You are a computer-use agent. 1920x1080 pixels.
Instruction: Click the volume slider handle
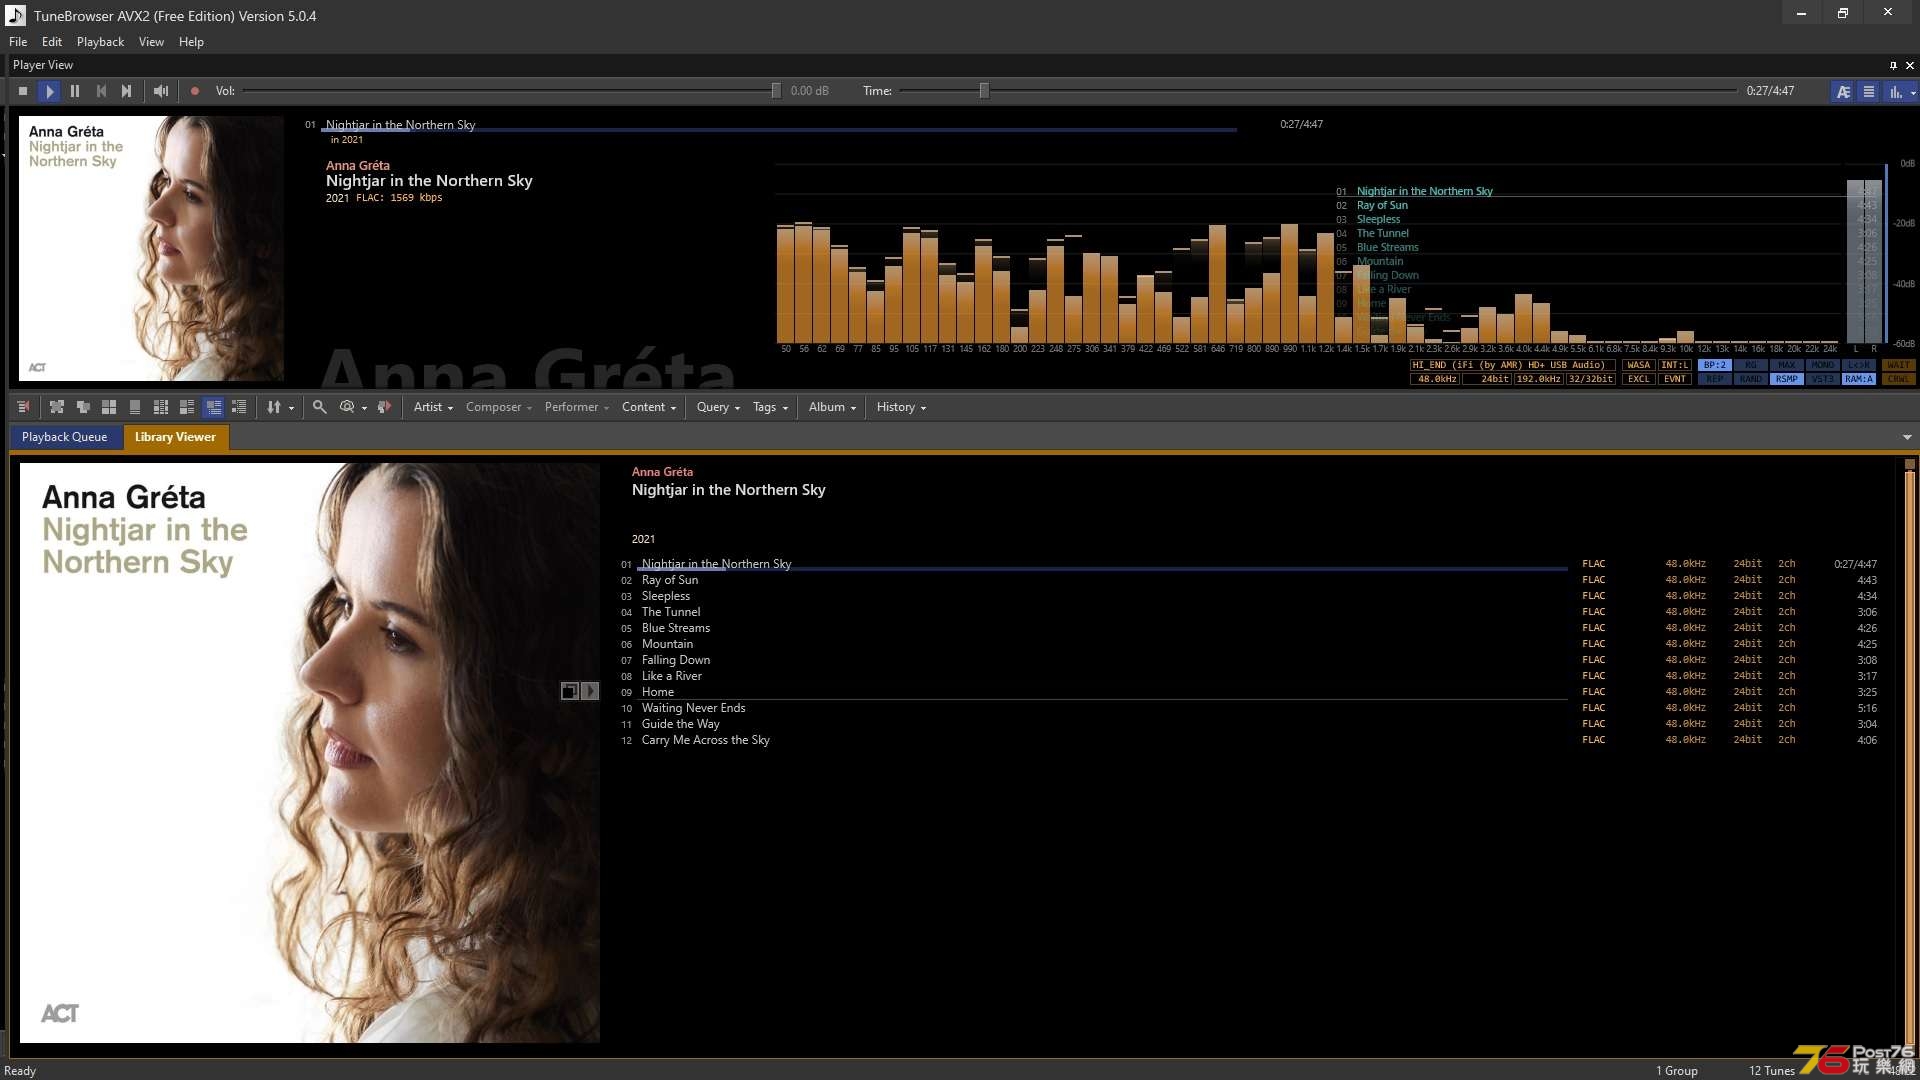tap(776, 91)
